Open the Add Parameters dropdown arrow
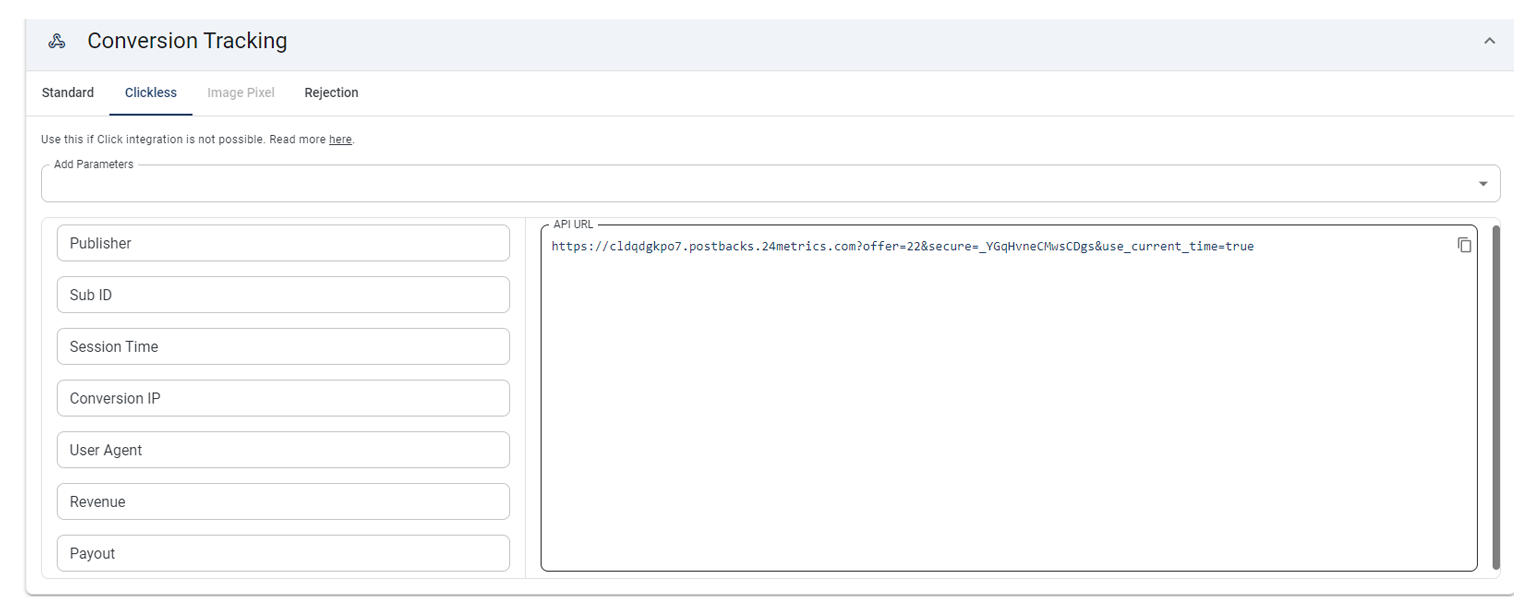The width and height of the screenshot is (1536, 616). click(1483, 184)
